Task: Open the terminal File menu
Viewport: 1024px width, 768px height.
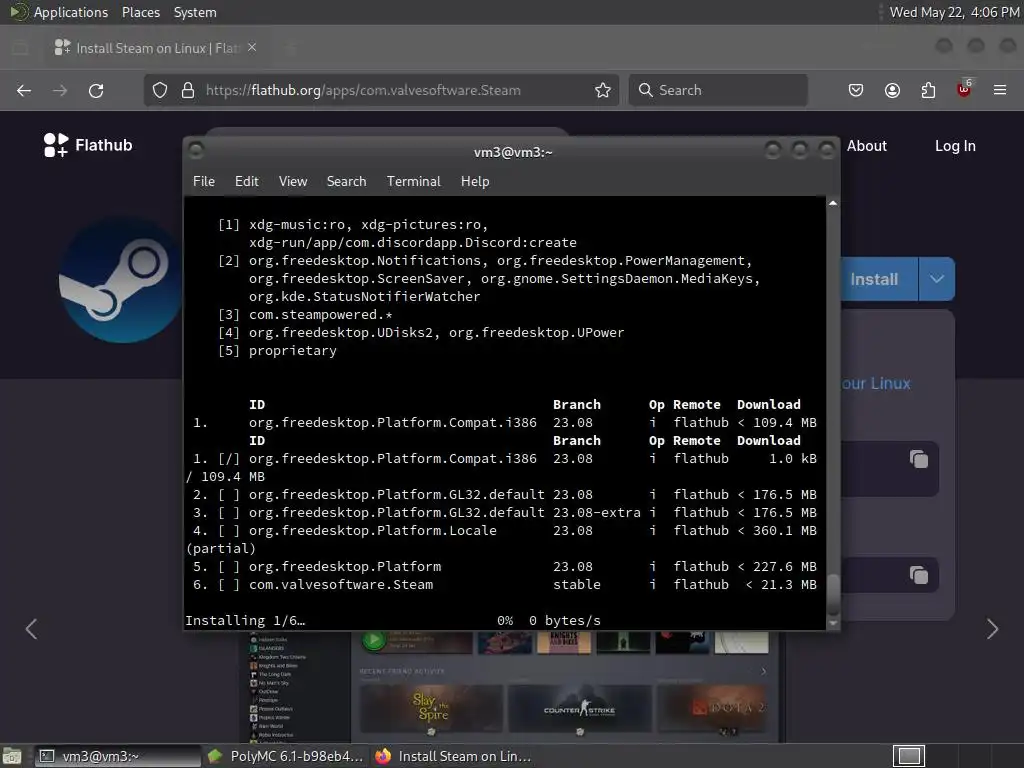Action: [x=204, y=181]
